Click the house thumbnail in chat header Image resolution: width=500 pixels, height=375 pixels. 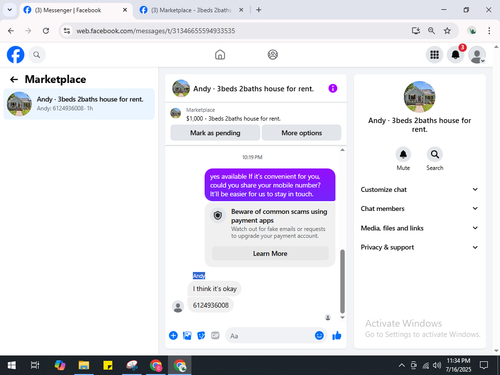pyautogui.click(x=181, y=88)
